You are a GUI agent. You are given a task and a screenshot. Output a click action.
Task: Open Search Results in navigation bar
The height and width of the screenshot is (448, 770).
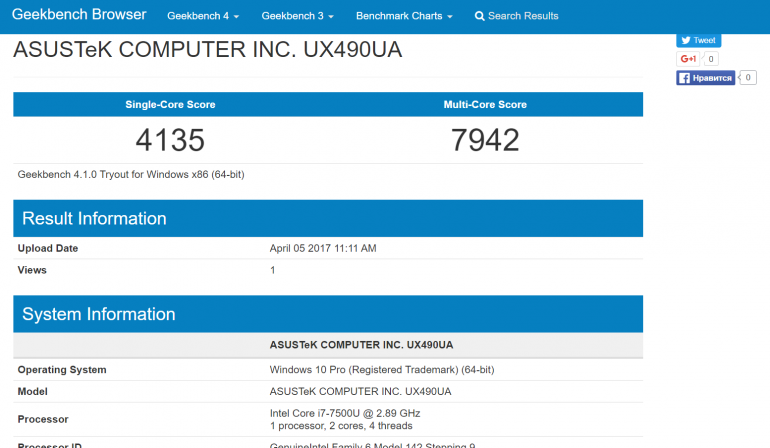[x=517, y=16]
